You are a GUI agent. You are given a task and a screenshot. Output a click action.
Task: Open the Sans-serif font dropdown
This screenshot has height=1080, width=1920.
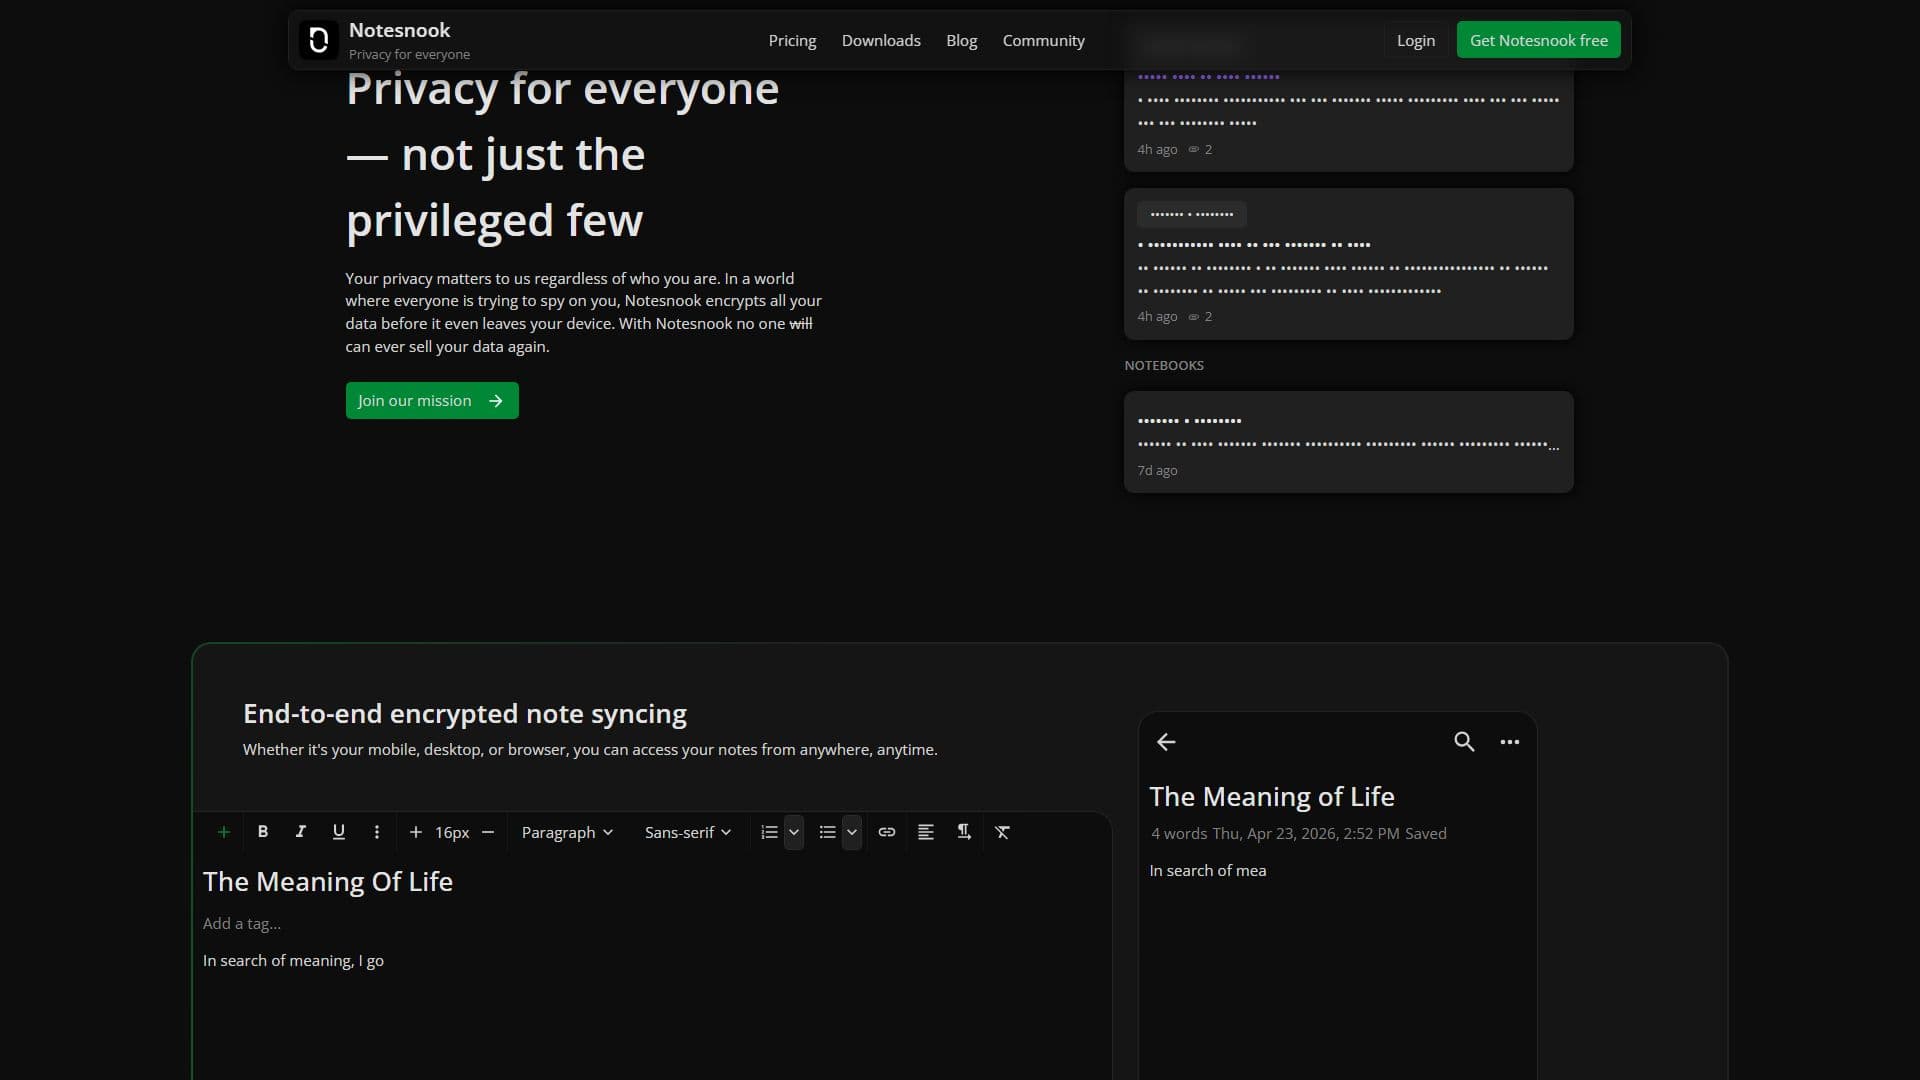point(688,832)
